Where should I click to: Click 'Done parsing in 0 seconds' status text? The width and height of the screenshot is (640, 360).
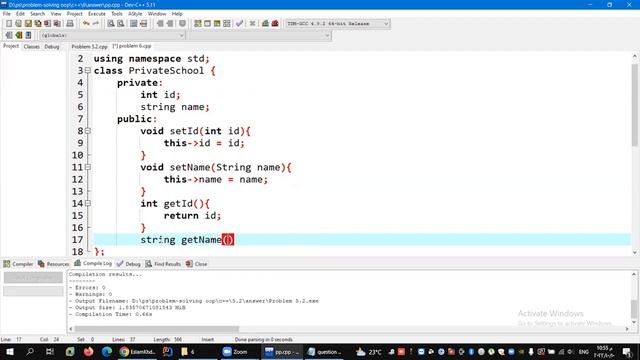pyautogui.click(x=264, y=340)
